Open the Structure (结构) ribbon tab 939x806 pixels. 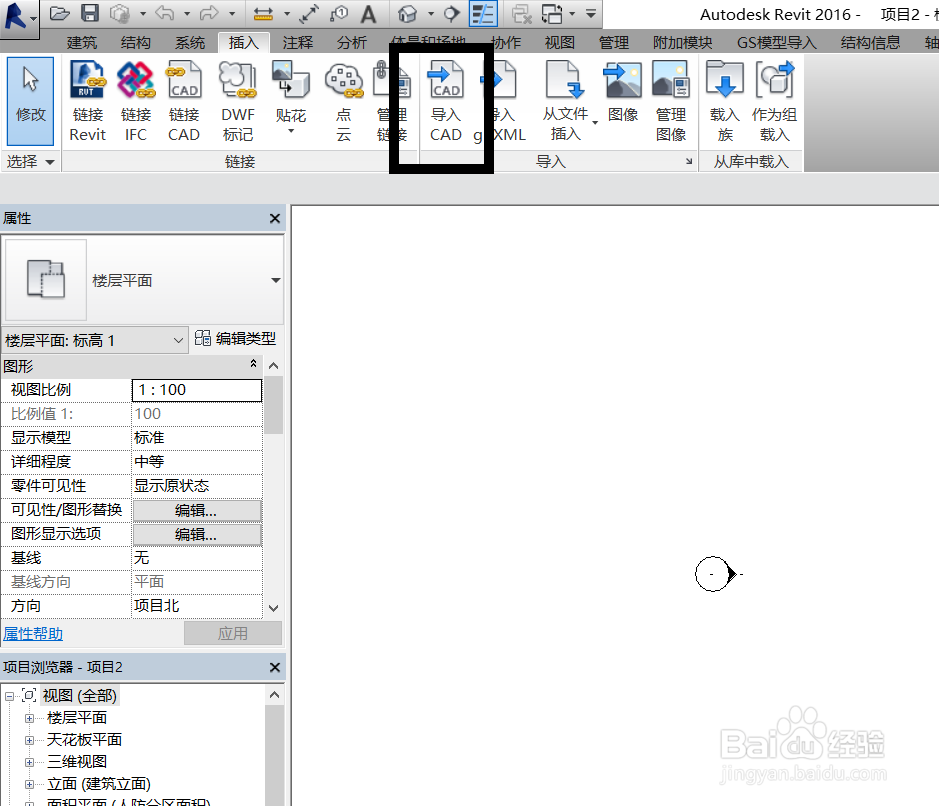135,43
